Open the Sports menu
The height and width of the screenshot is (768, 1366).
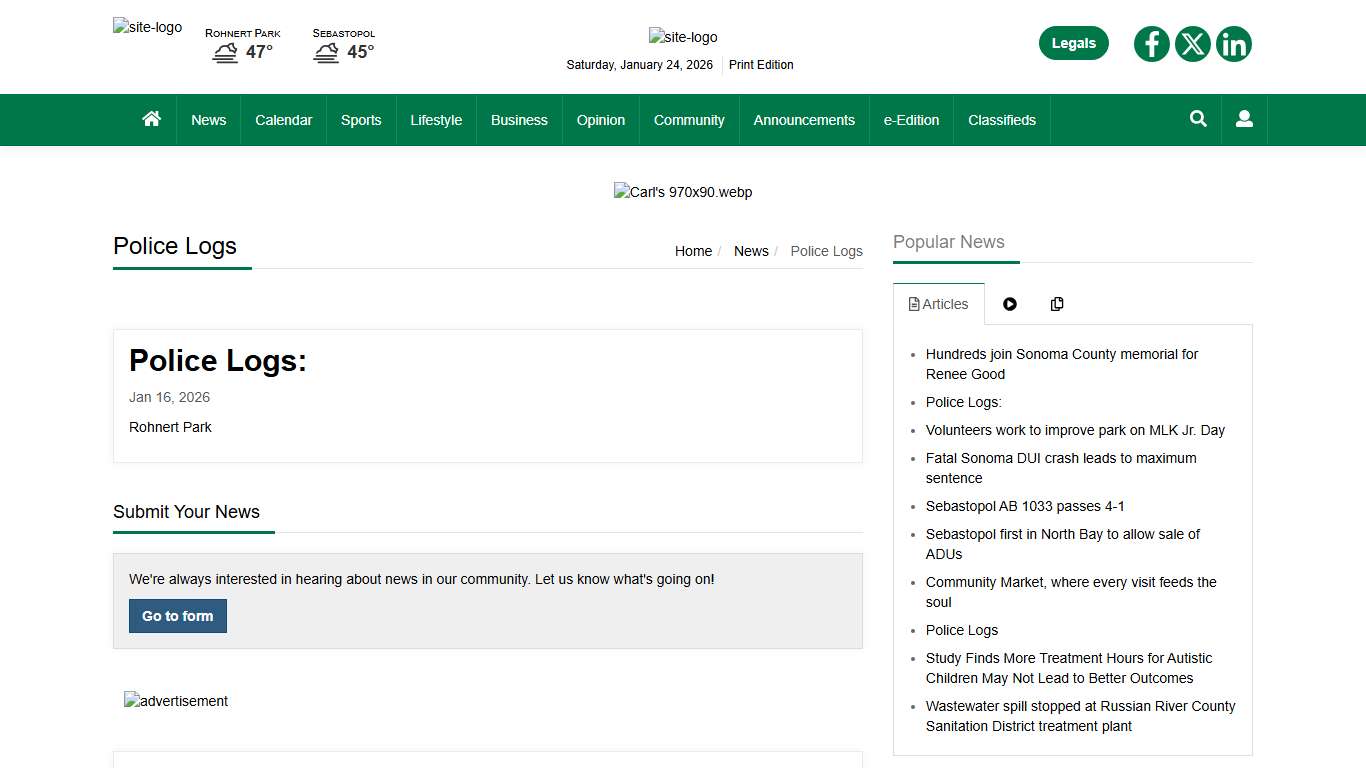point(361,120)
